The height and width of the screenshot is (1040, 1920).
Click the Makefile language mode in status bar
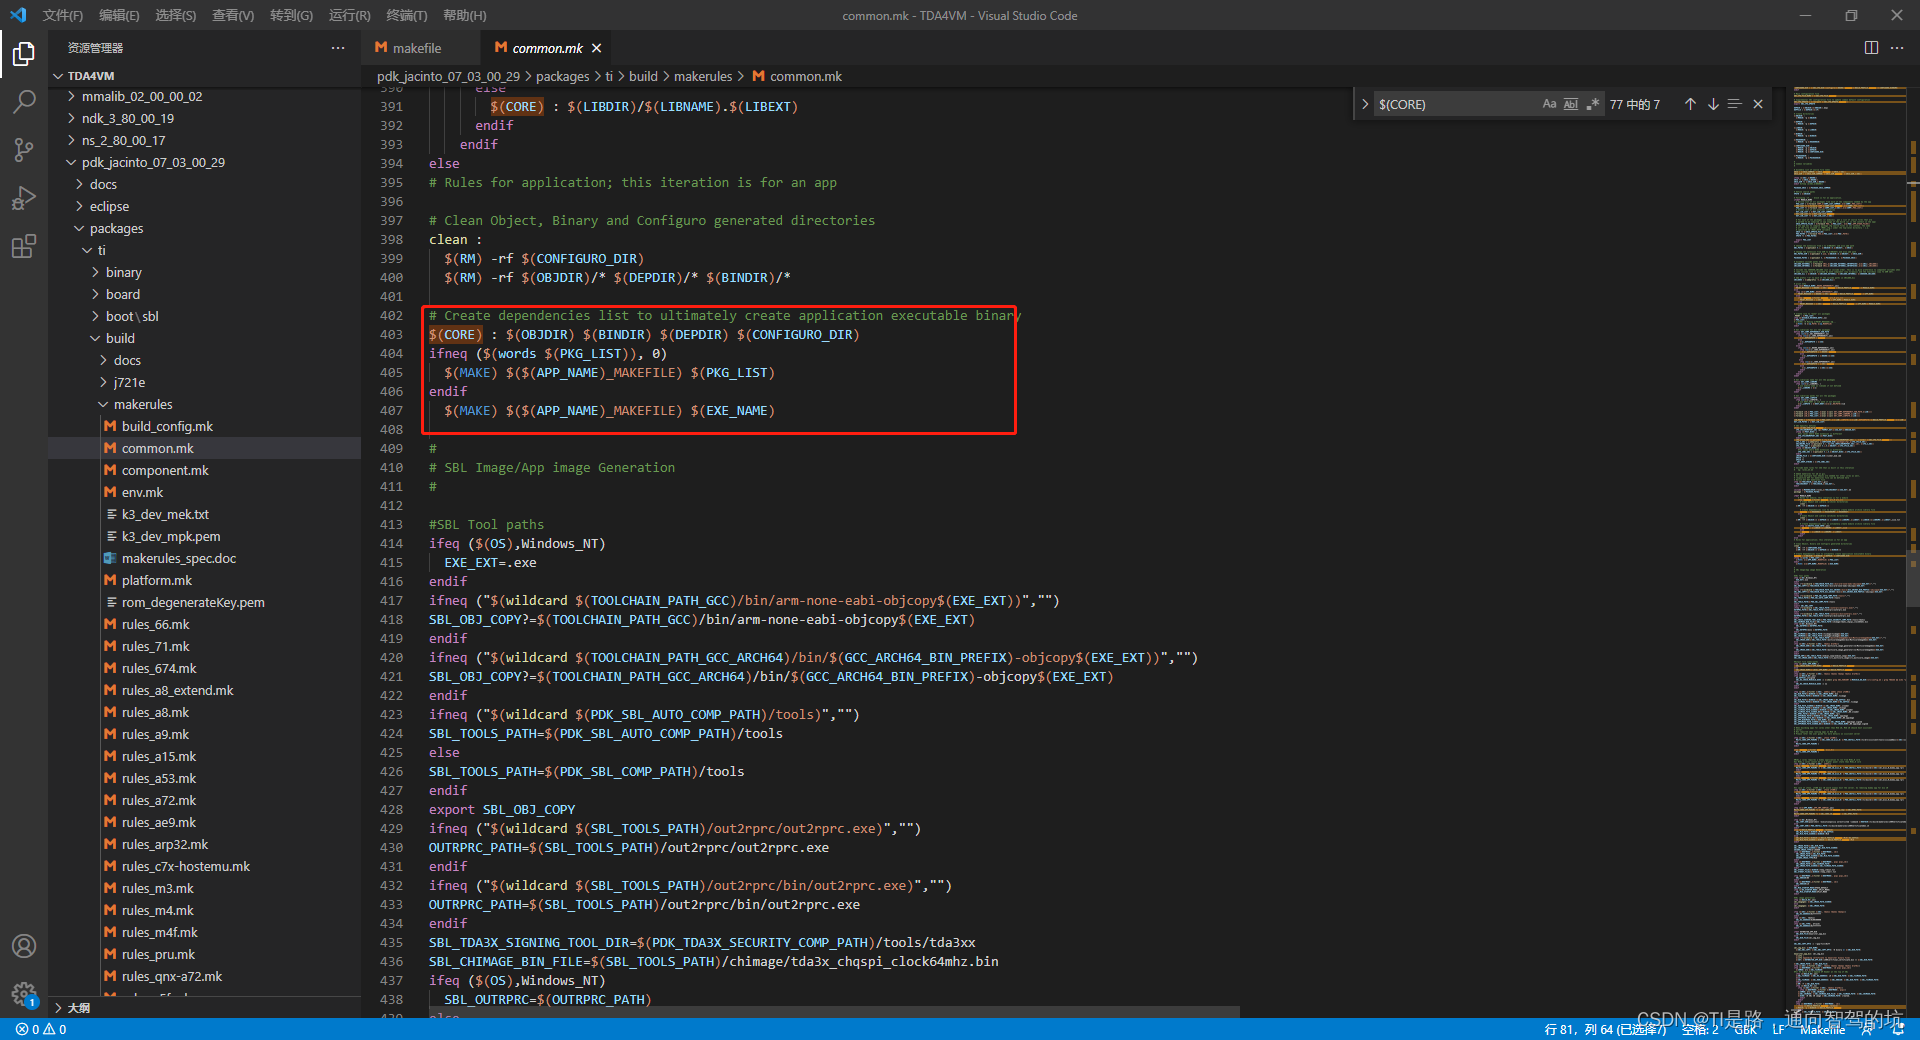(x=1822, y=1029)
